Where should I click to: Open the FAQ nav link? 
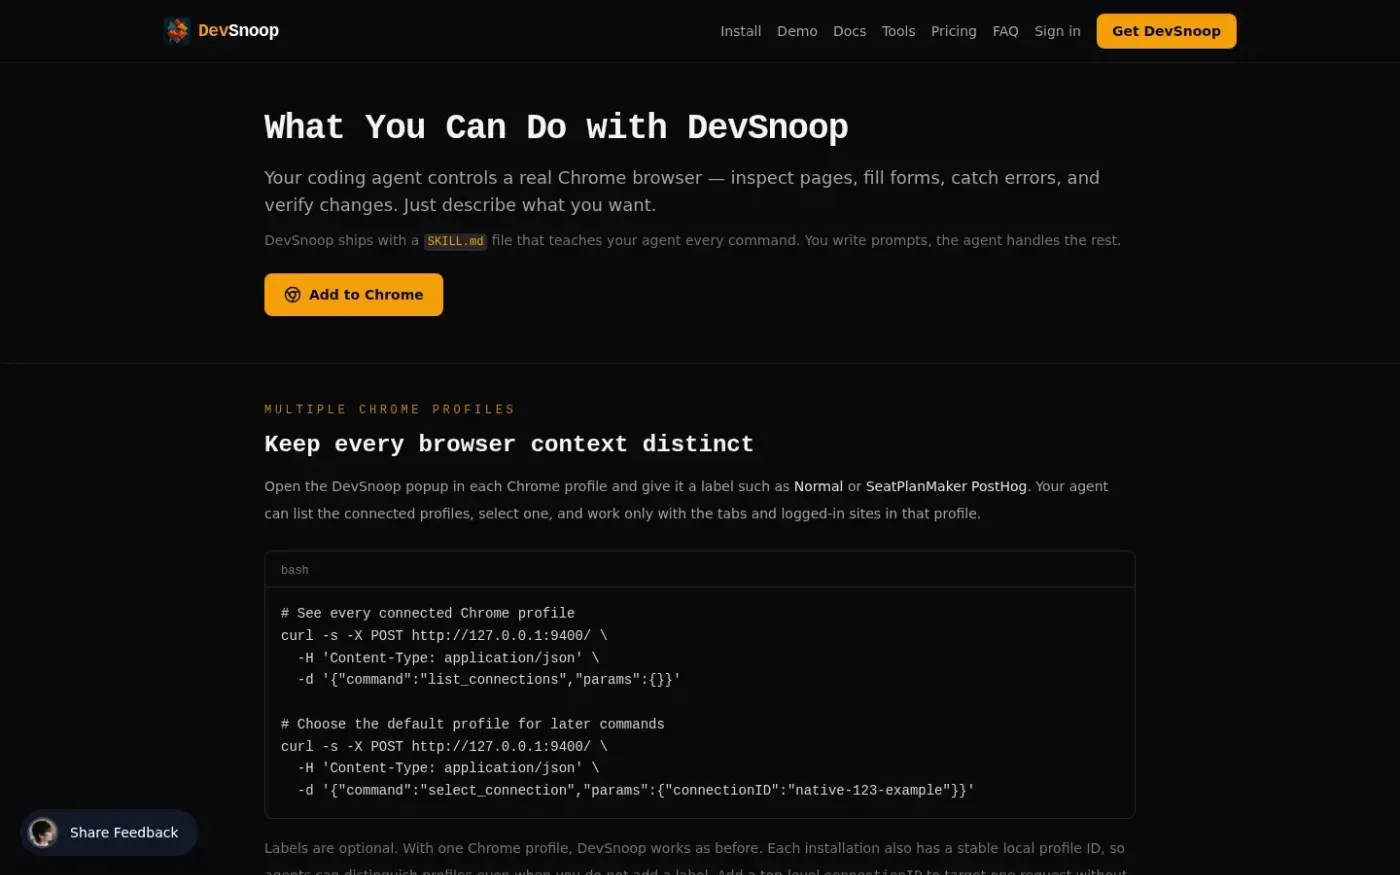tap(1005, 31)
